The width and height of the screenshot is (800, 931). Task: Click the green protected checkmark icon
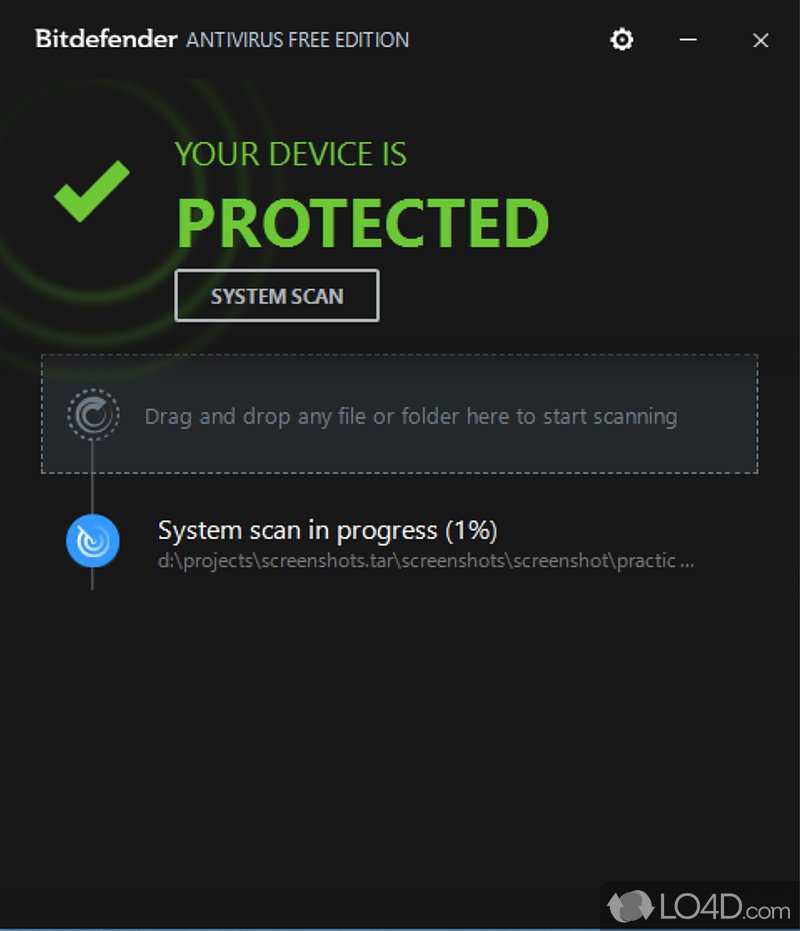(91, 190)
